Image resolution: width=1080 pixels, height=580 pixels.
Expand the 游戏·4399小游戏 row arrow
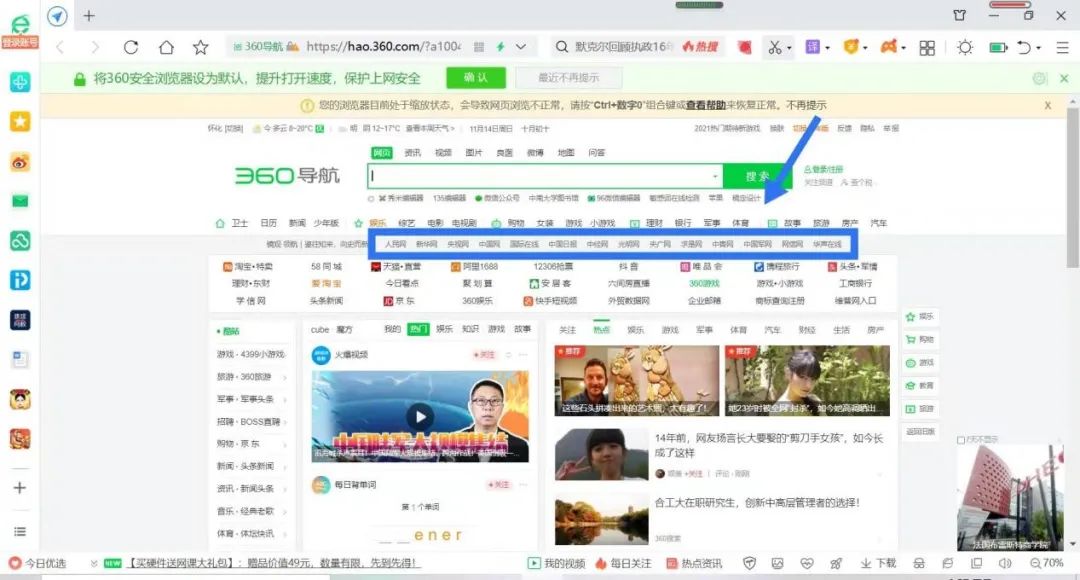click(x=284, y=355)
